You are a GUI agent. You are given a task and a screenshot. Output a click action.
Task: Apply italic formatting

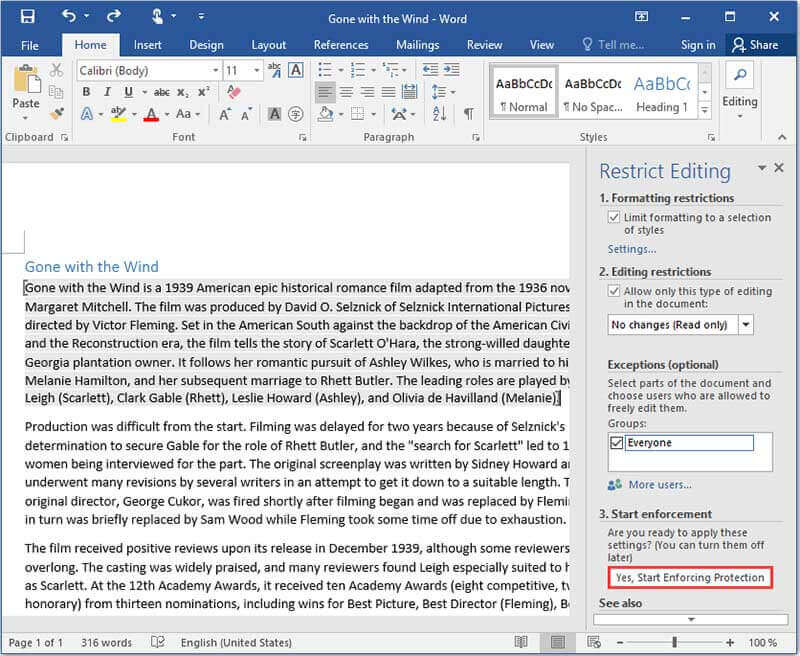coord(107,92)
